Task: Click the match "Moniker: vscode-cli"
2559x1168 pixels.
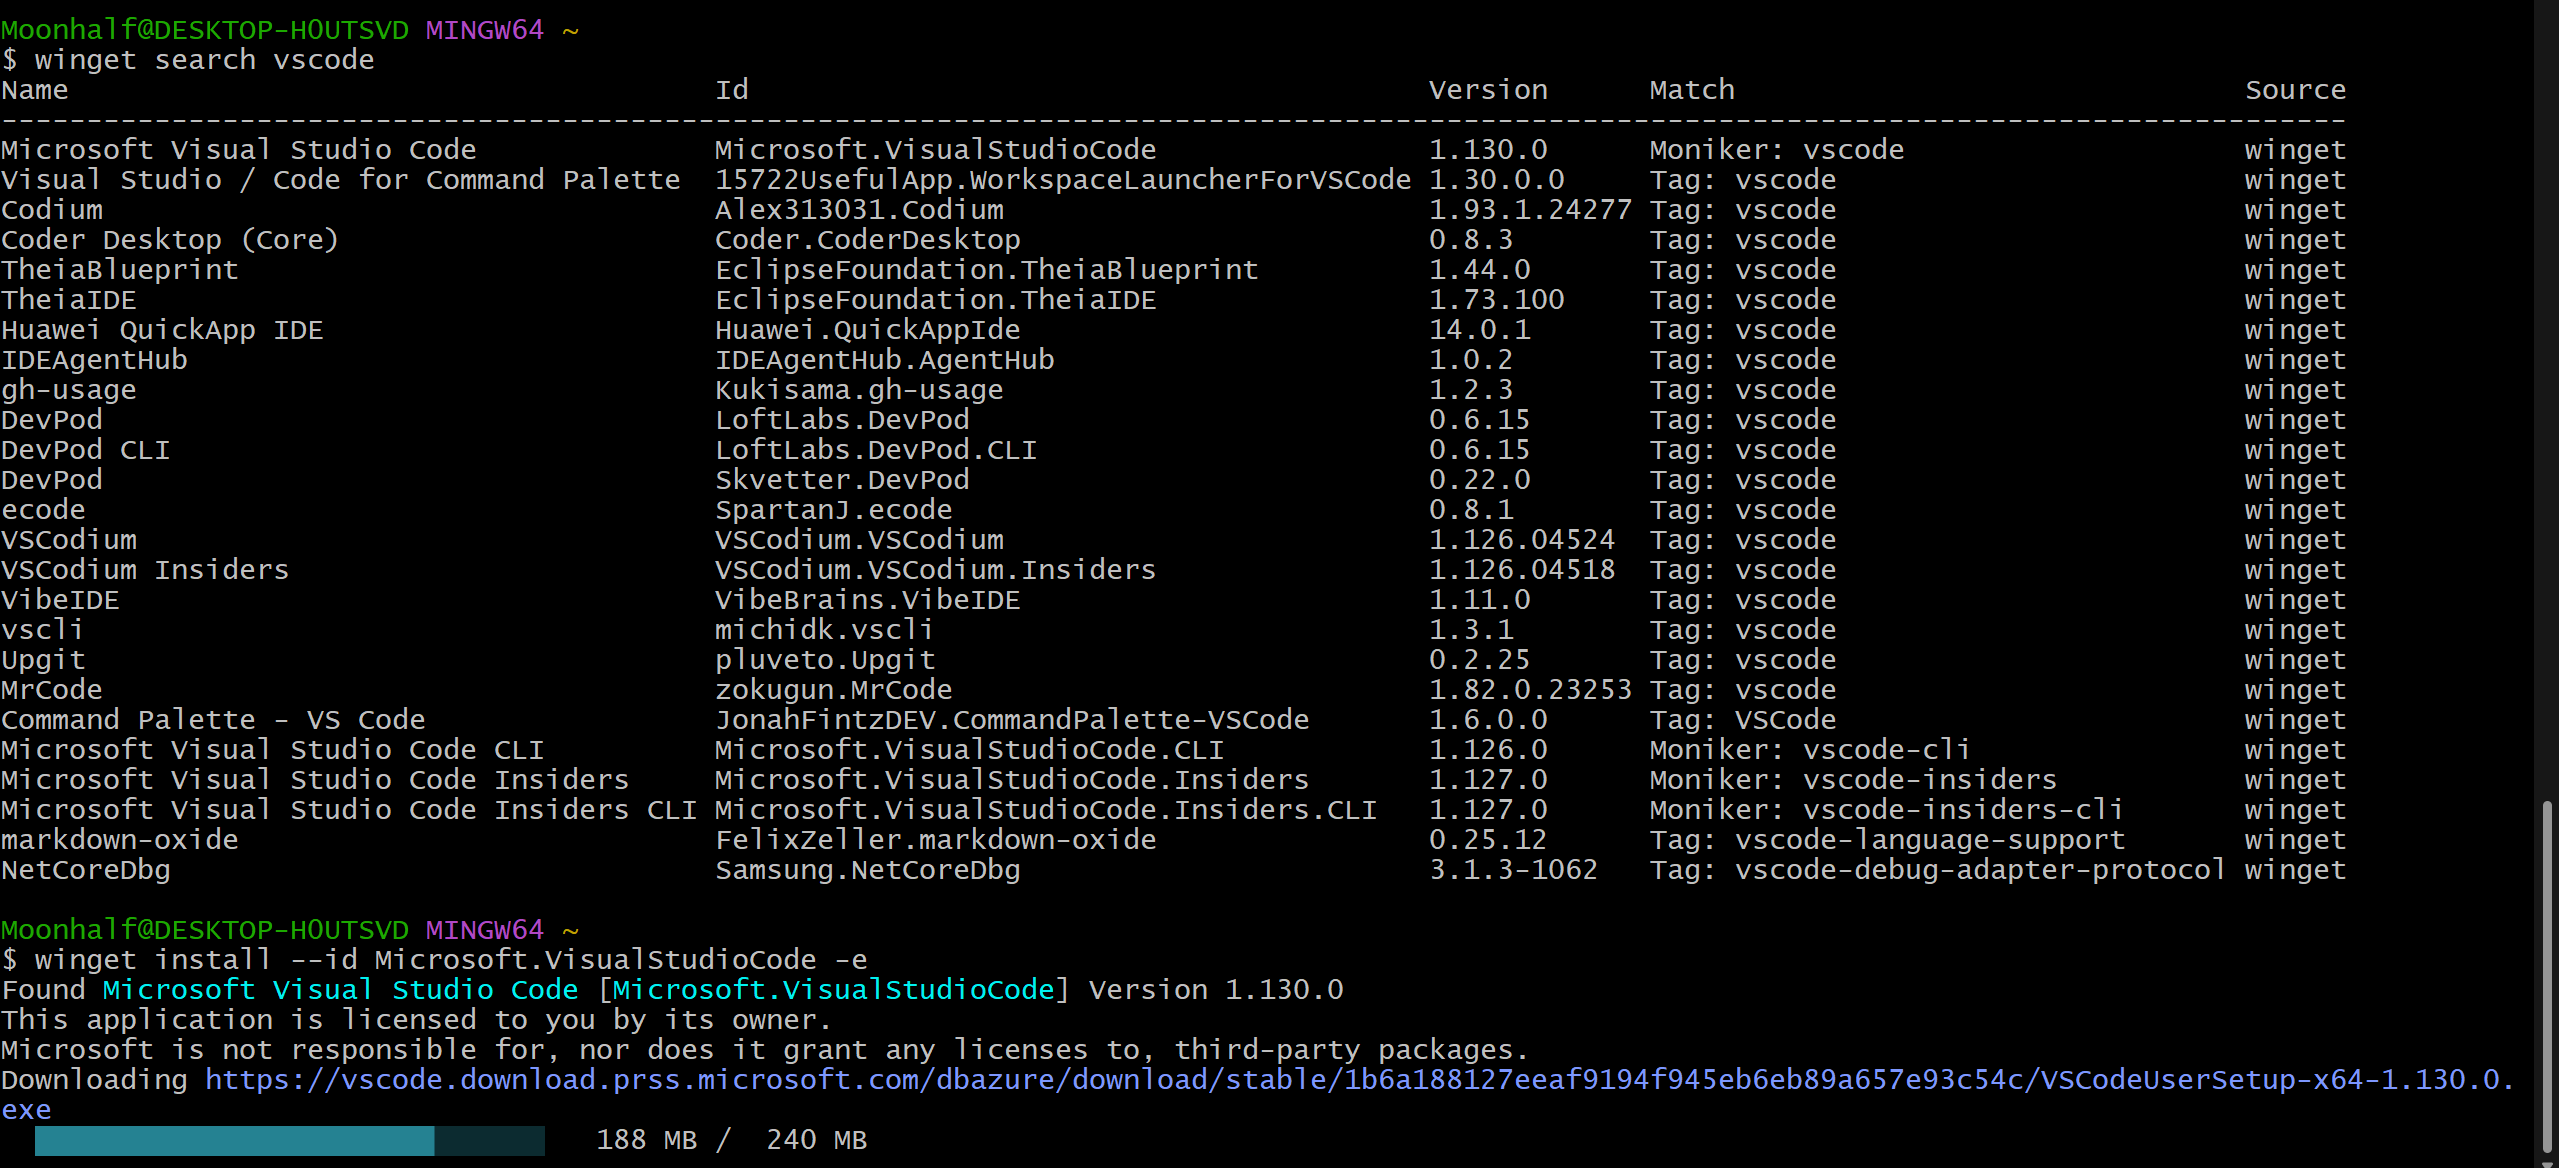Action: click(x=1810, y=750)
